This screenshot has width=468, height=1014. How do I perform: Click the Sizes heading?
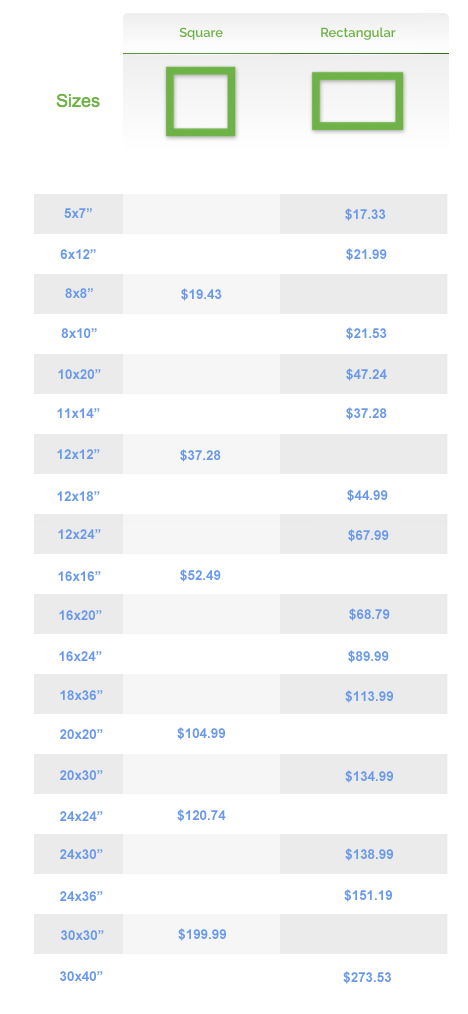[x=78, y=101]
